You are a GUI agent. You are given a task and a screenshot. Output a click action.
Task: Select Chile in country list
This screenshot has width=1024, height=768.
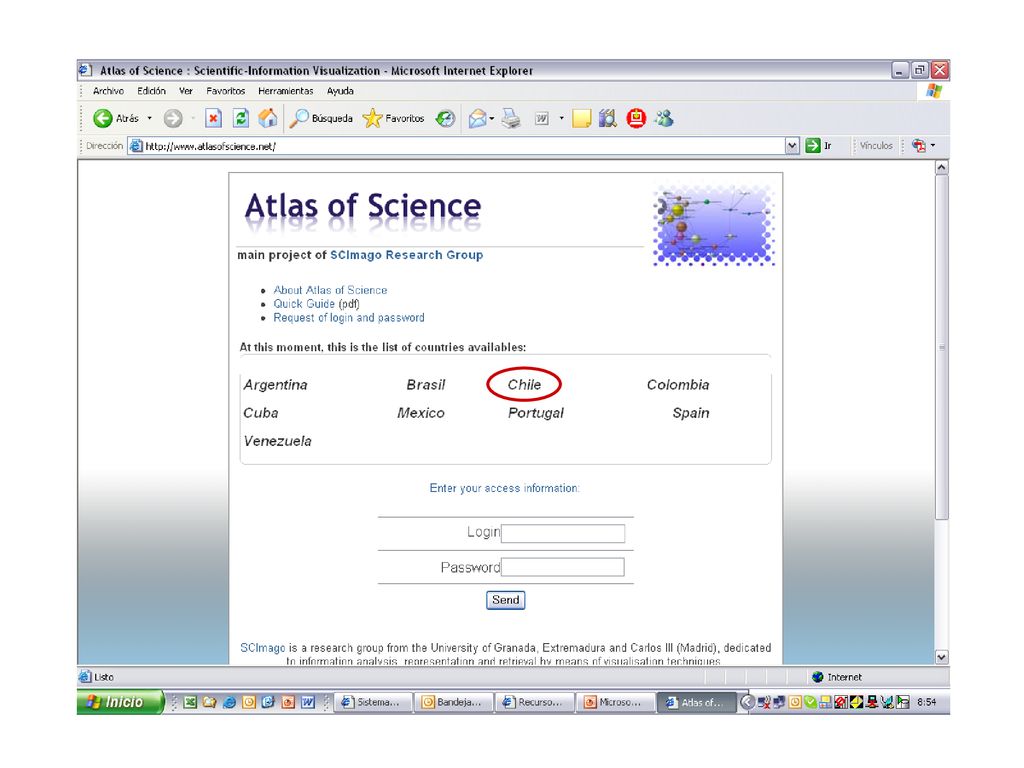coord(524,385)
